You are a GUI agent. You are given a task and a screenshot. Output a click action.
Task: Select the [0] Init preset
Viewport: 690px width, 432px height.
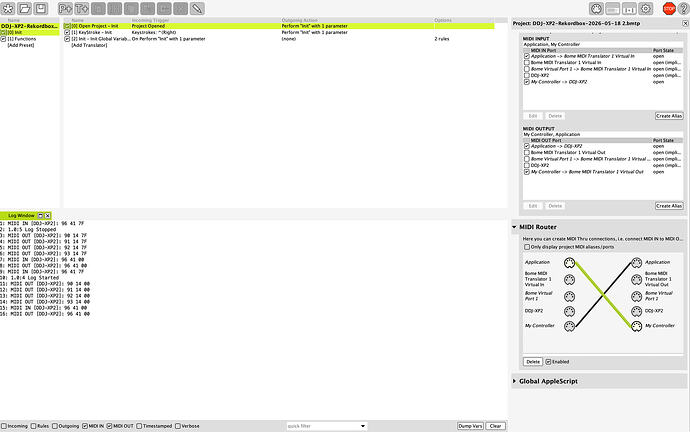pyautogui.click(x=29, y=33)
